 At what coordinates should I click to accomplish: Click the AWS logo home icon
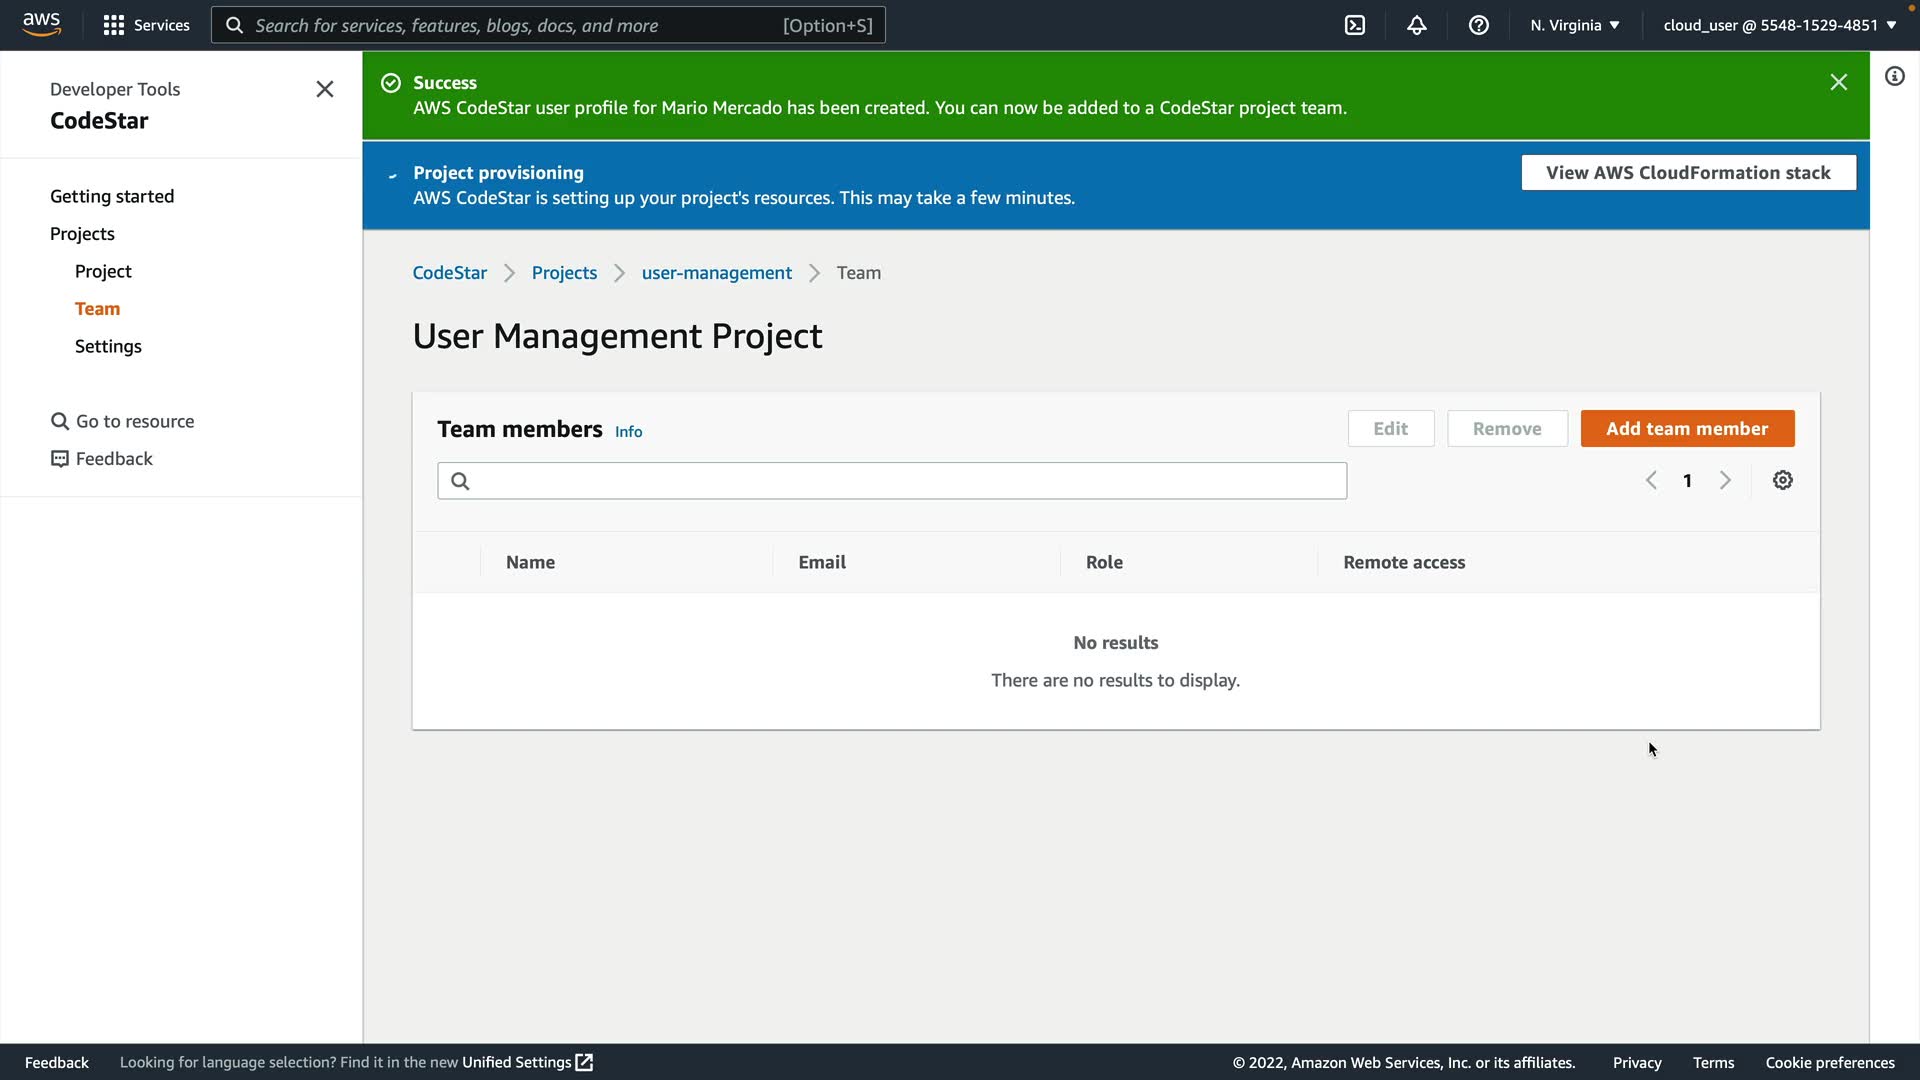(x=41, y=24)
